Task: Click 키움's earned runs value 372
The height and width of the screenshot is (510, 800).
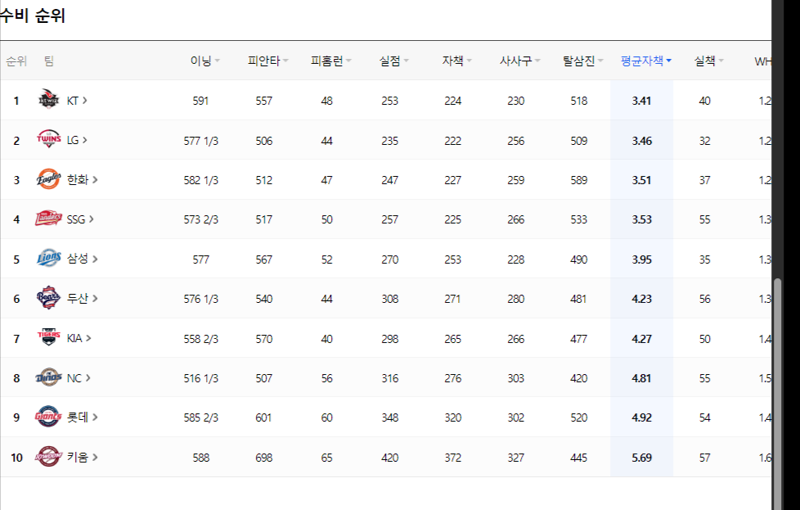Action: (x=453, y=457)
